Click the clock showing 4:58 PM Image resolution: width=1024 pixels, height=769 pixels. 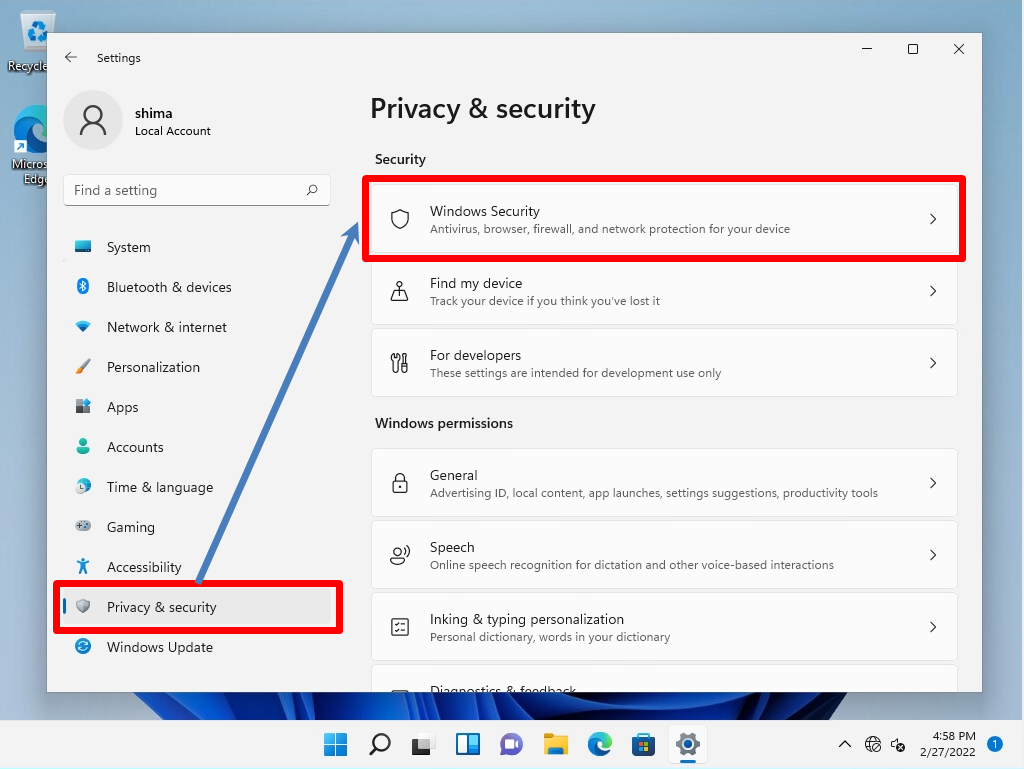[948, 744]
